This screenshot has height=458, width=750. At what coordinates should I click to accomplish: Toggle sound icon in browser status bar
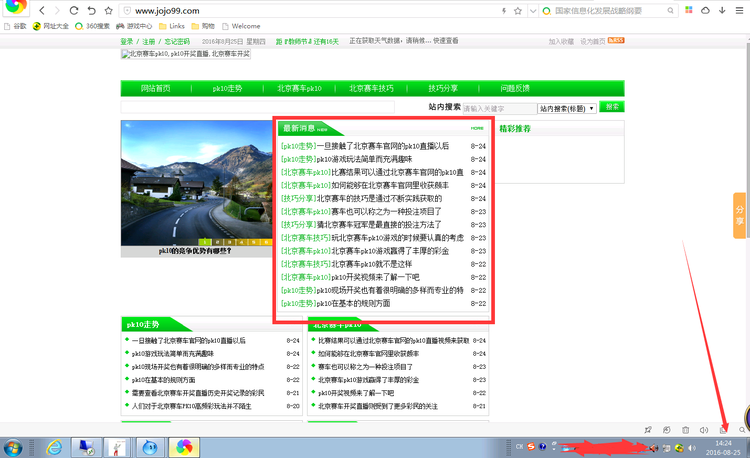(x=704, y=430)
